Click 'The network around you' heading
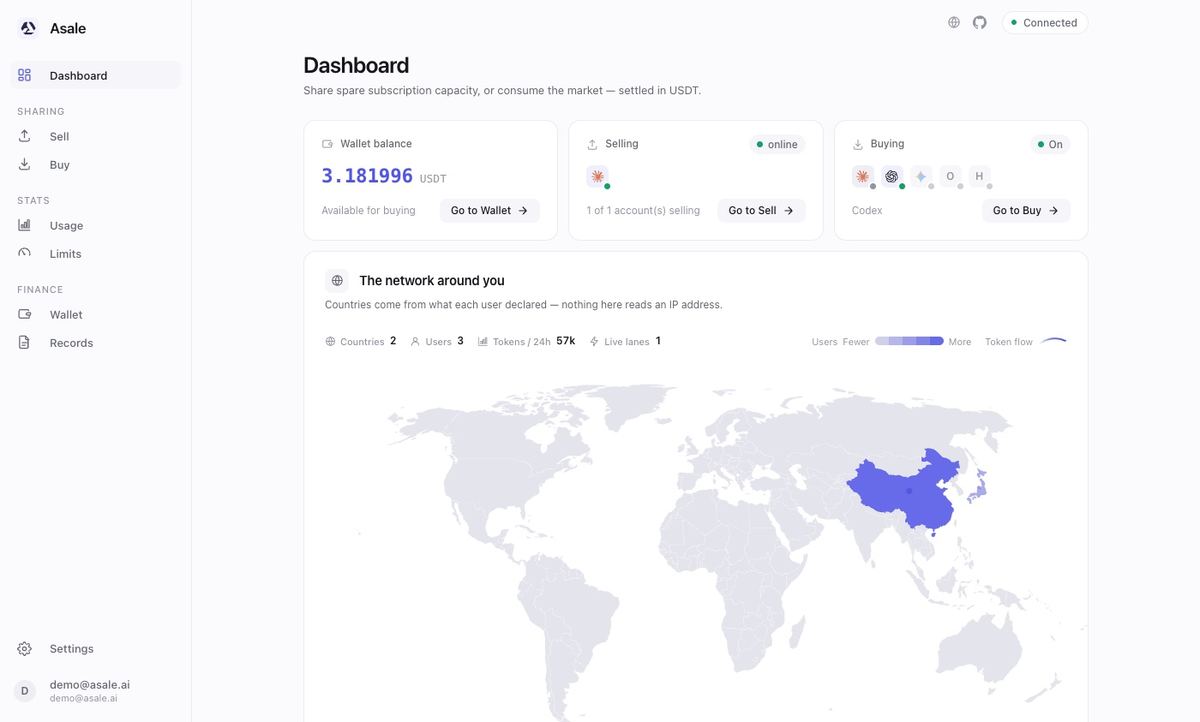The image size is (1200, 722). (432, 281)
